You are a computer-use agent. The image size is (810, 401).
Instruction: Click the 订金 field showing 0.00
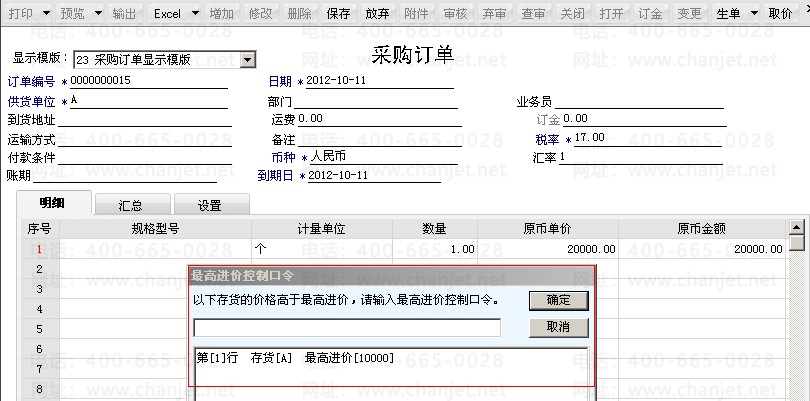(645, 119)
